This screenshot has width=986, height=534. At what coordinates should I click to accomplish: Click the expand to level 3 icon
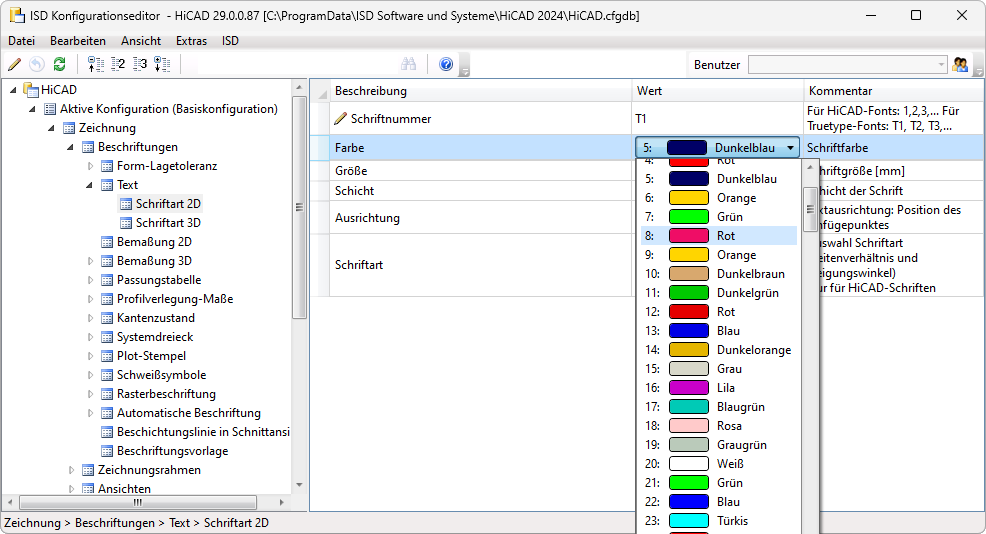coord(140,64)
